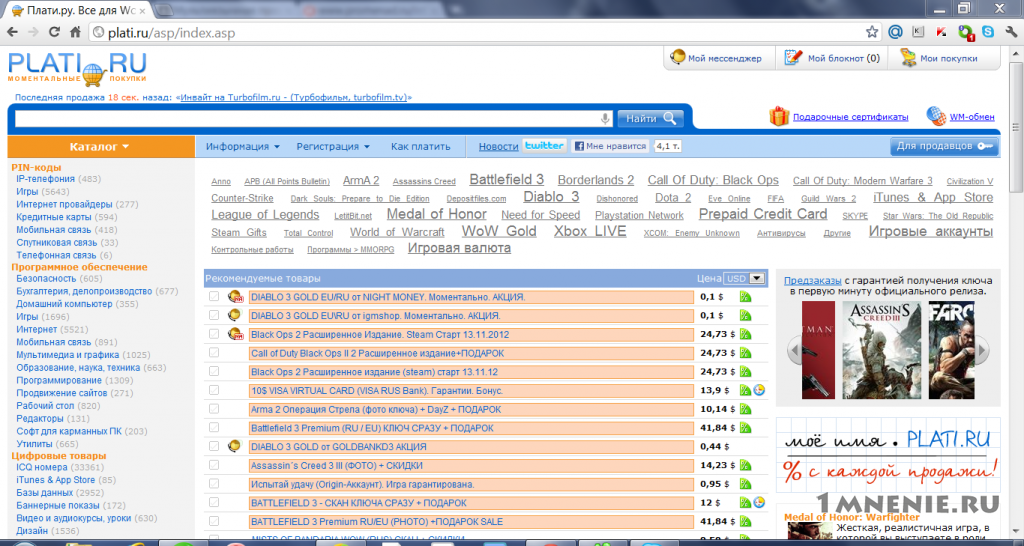Go to browser home page icon
Viewport: 1024px width, 546px height.
point(75,32)
